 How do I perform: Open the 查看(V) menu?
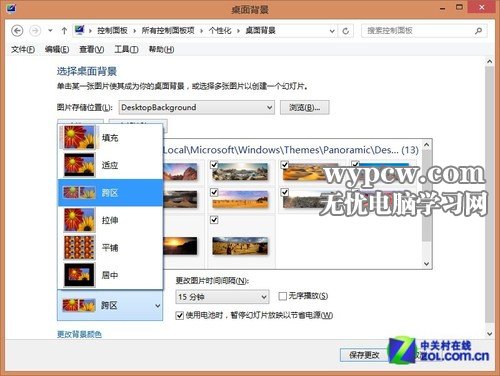pyautogui.click(x=92, y=49)
